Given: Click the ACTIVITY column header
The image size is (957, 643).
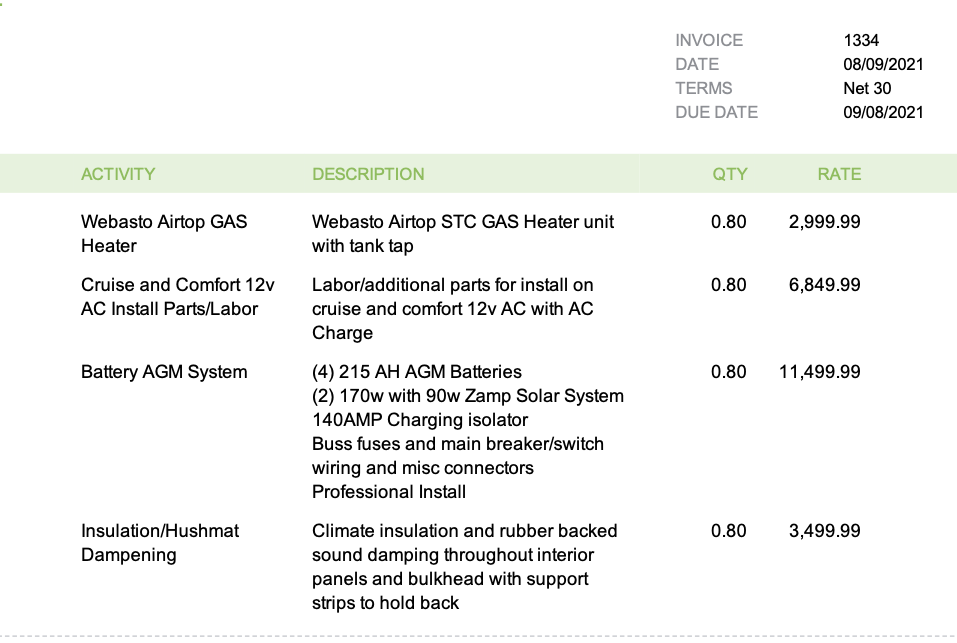Looking at the screenshot, I should click(118, 174).
